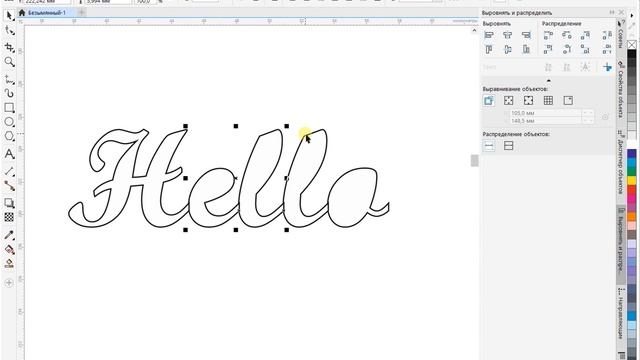The width and height of the screenshot is (640, 360).
Task: Distribute objects by left edges
Action: coord(548,35)
